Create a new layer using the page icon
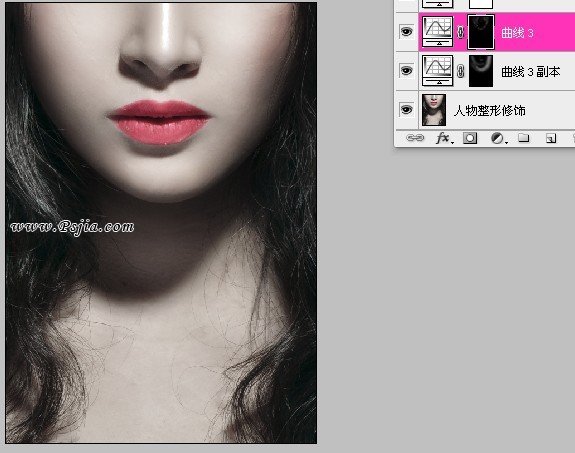 click(551, 138)
